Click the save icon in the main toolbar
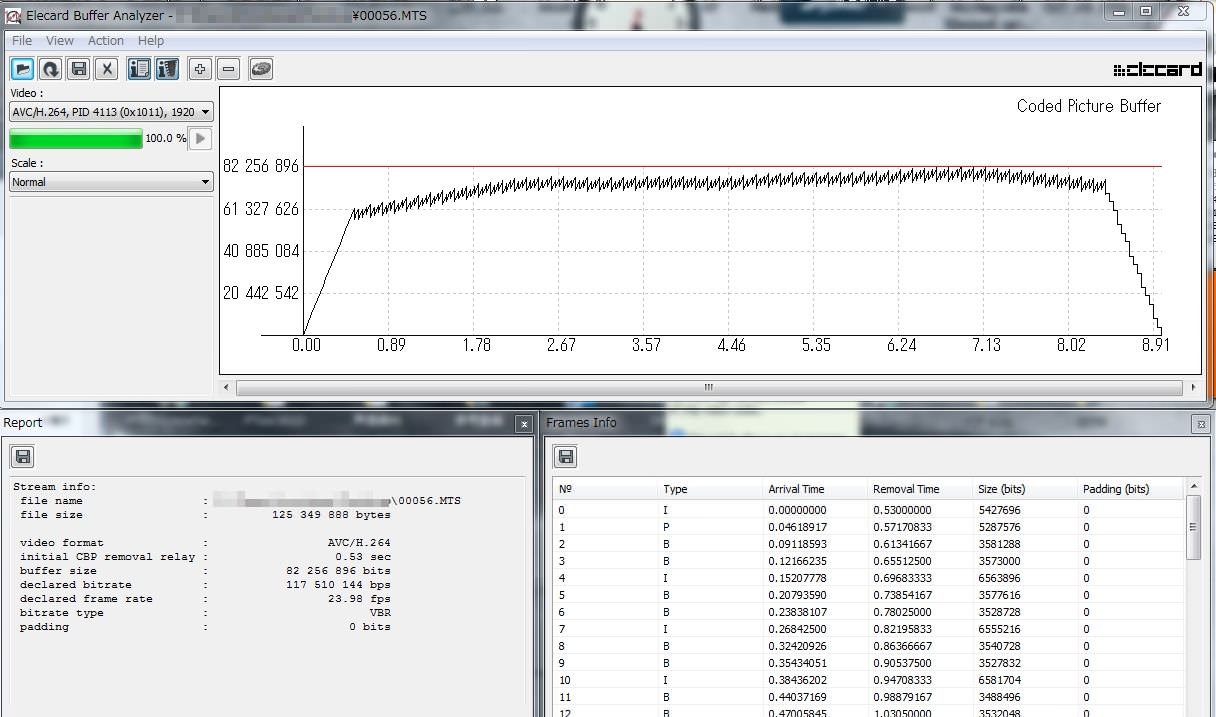 [x=79, y=69]
